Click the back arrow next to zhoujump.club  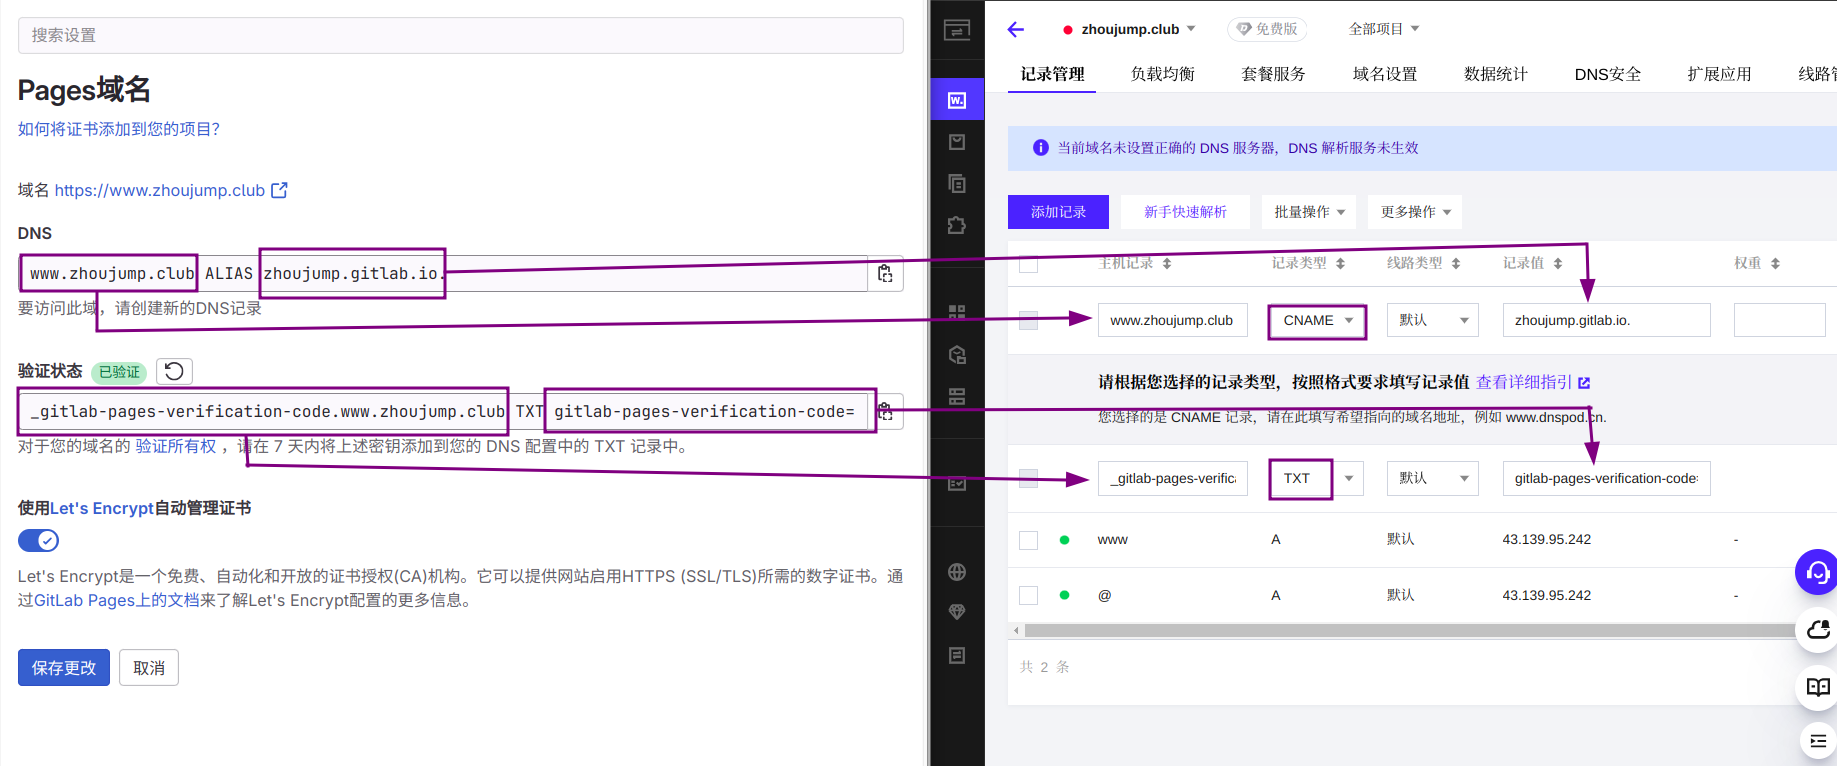(1016, 29)
